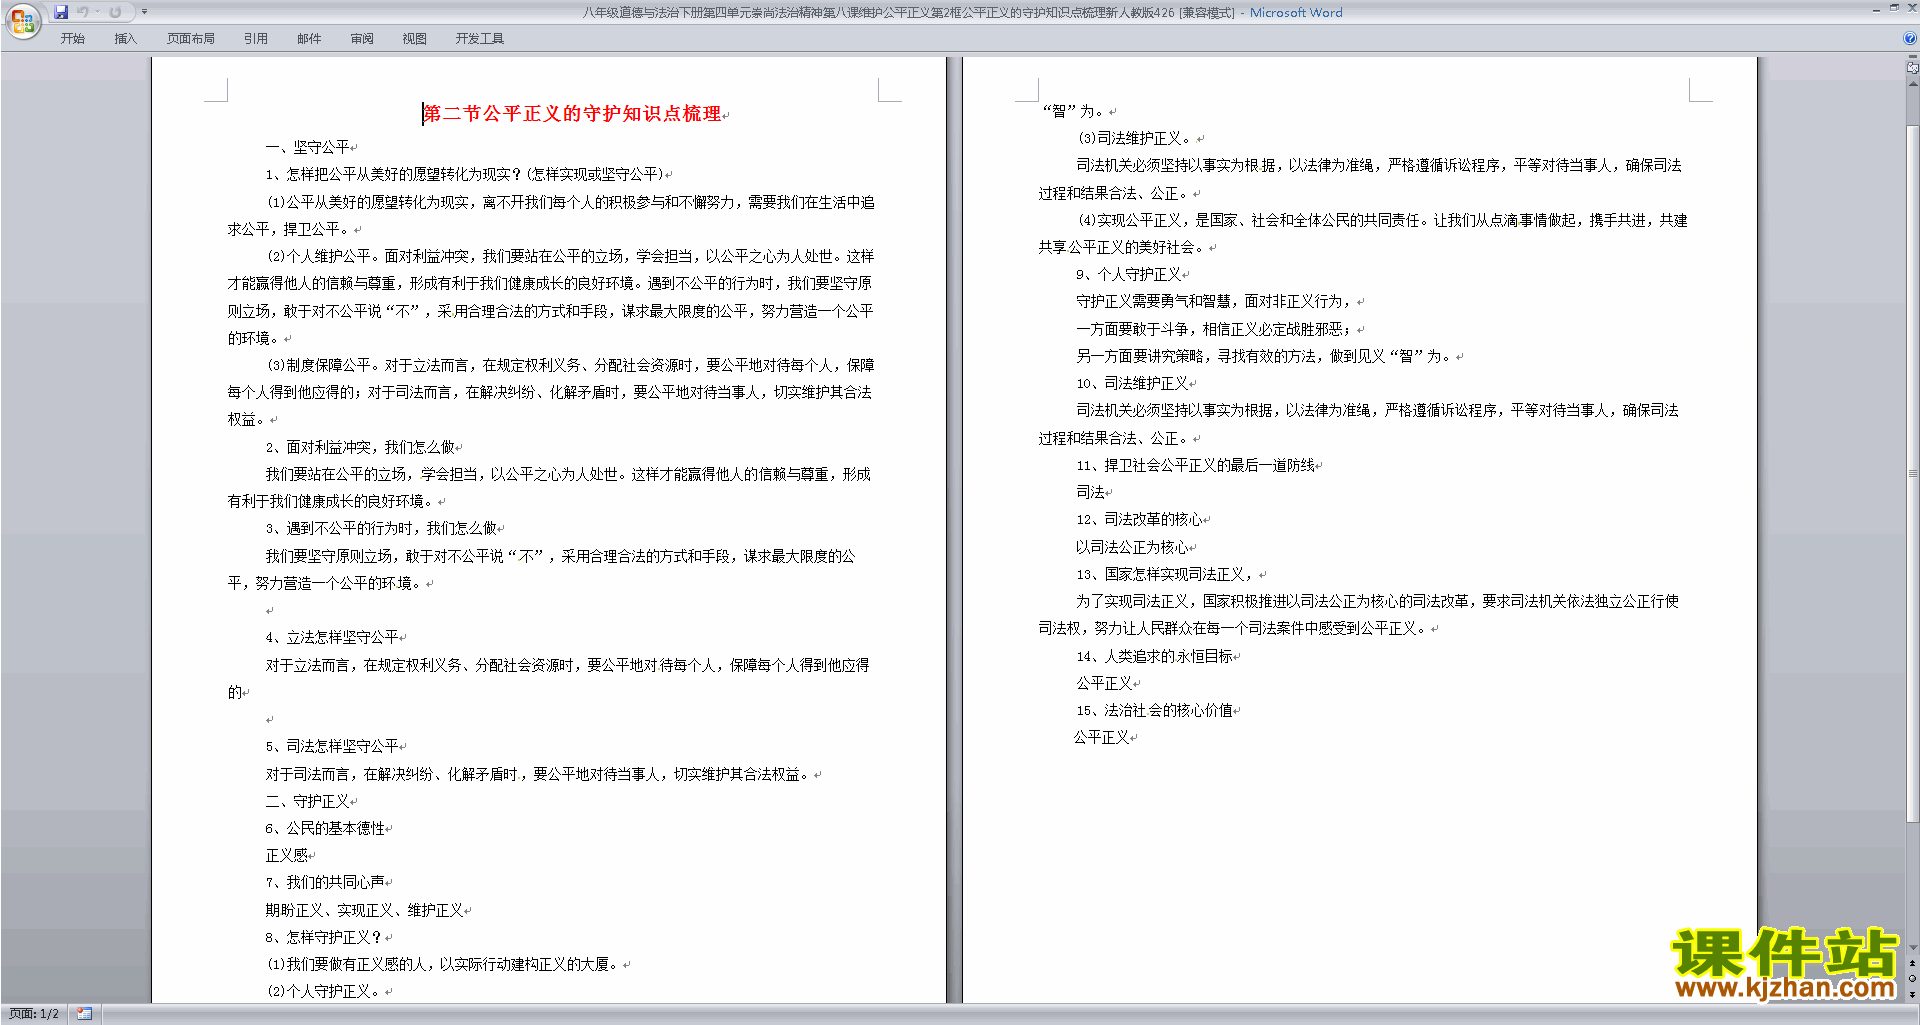Open the 邮件 ribbon tab
Image resolution: width=1920 pixels, height=1025 pixels.
[x=309, y=39]
